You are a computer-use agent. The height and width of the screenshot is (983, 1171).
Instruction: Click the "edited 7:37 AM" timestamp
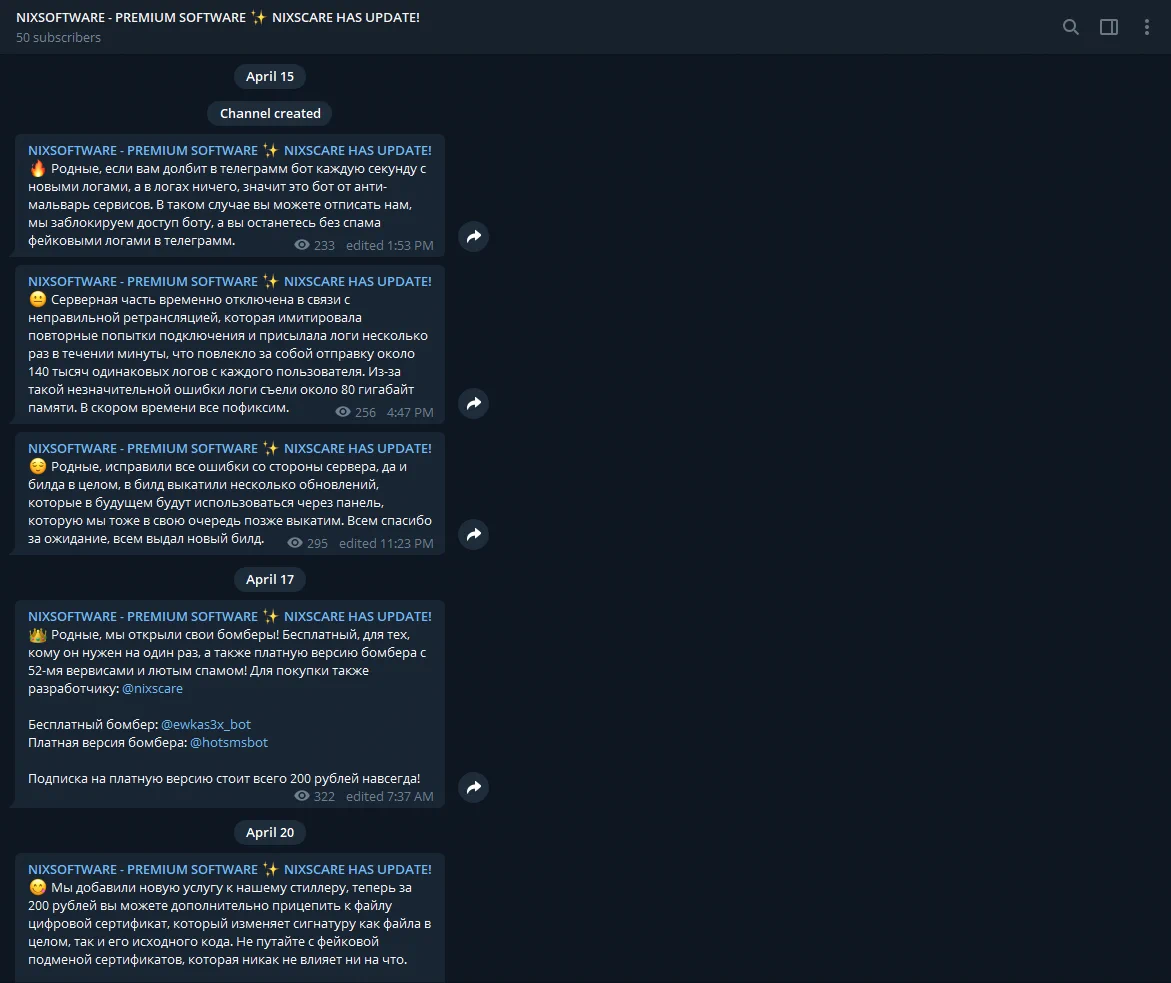point(389,797)
